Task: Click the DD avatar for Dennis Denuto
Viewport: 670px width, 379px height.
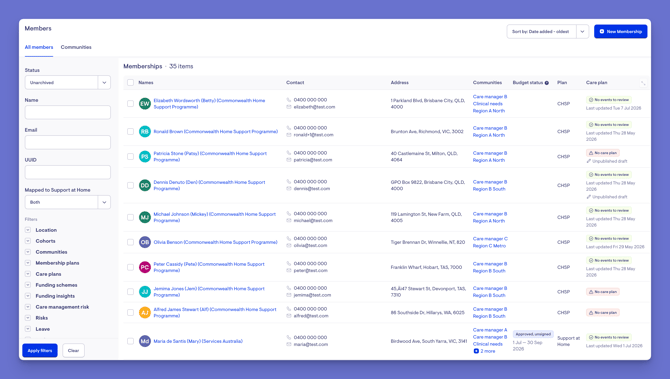Action: tap(145, 185)
